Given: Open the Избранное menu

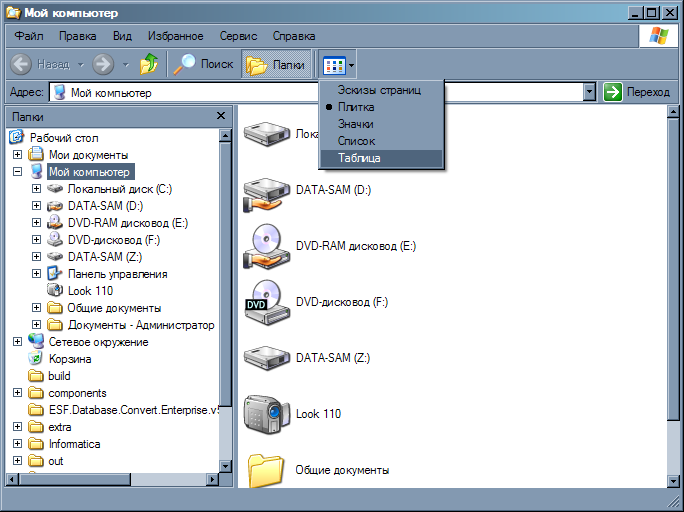Looking at the screenshot, I should point(175,36).
